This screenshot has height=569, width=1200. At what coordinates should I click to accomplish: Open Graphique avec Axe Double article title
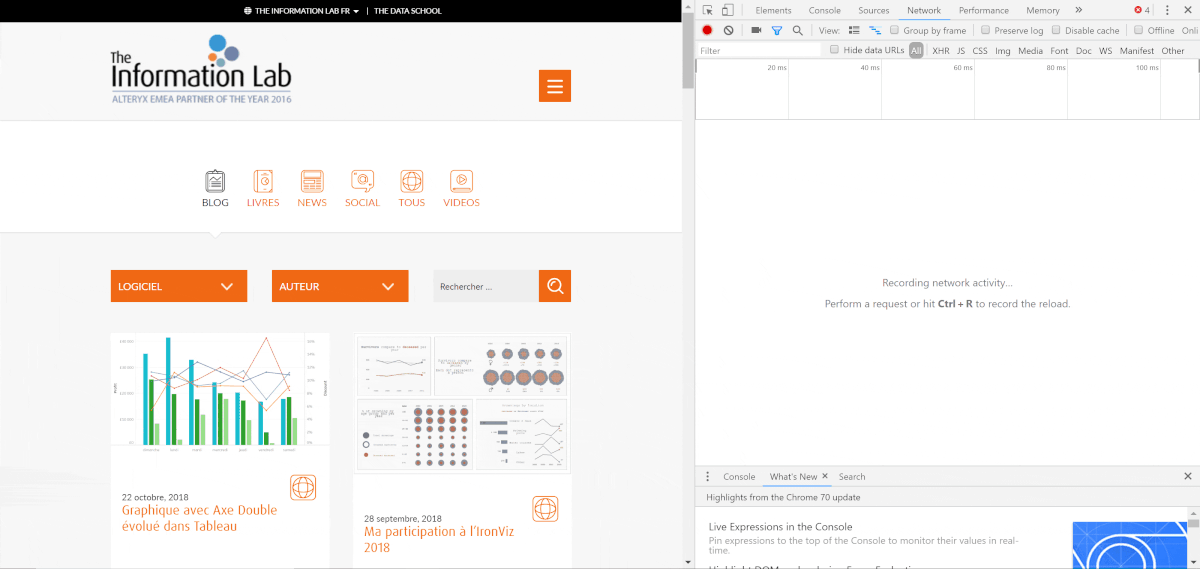click(x=200, y=518)
